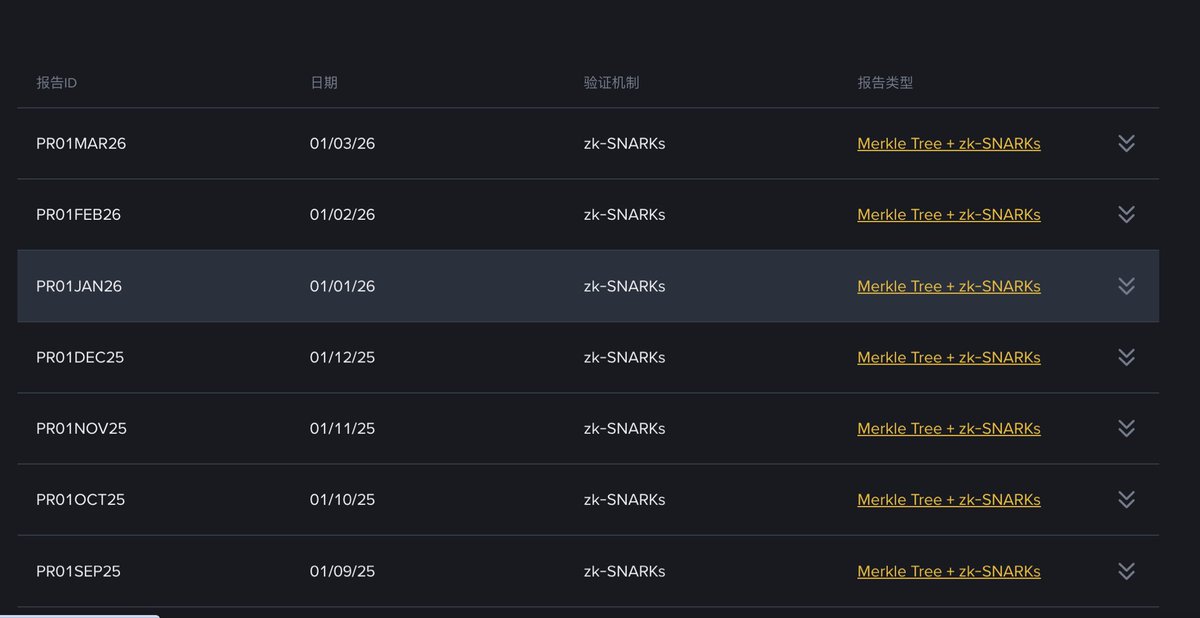Expand the PR01OCT25 report chevron

pos(1126,499)
